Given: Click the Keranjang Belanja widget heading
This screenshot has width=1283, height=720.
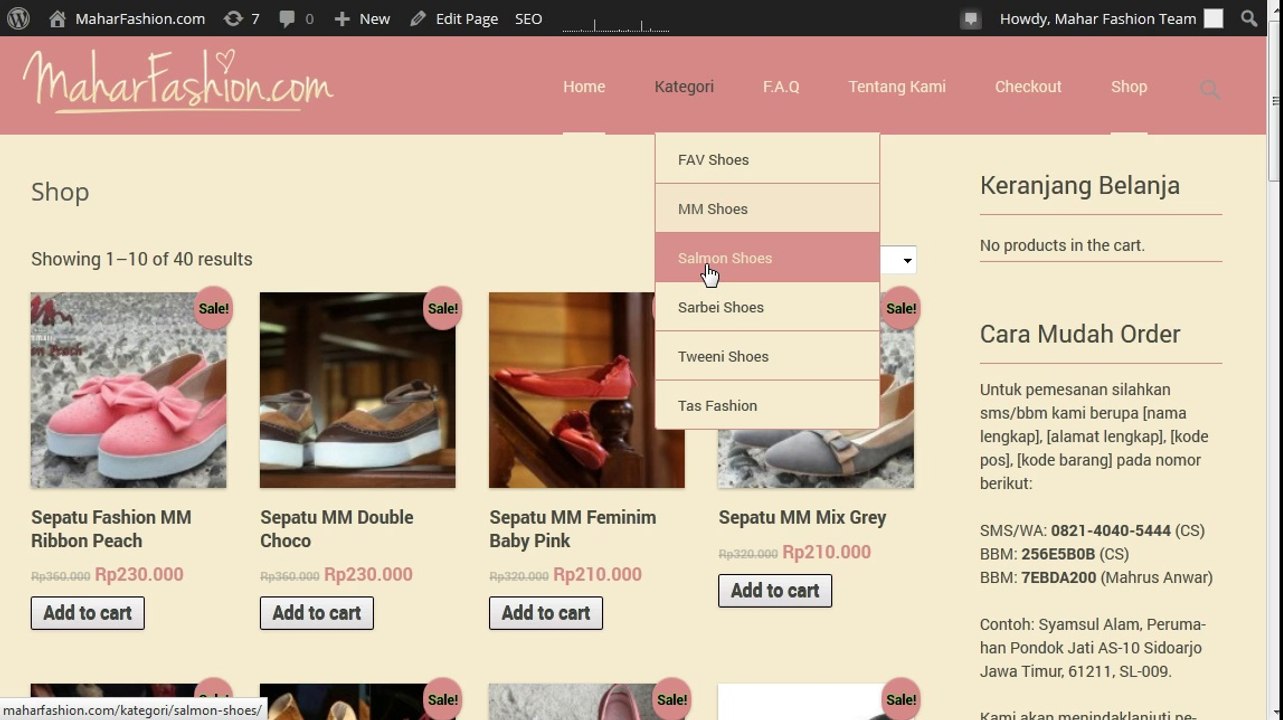Looking at the screenshot, I should [1080, 185].
